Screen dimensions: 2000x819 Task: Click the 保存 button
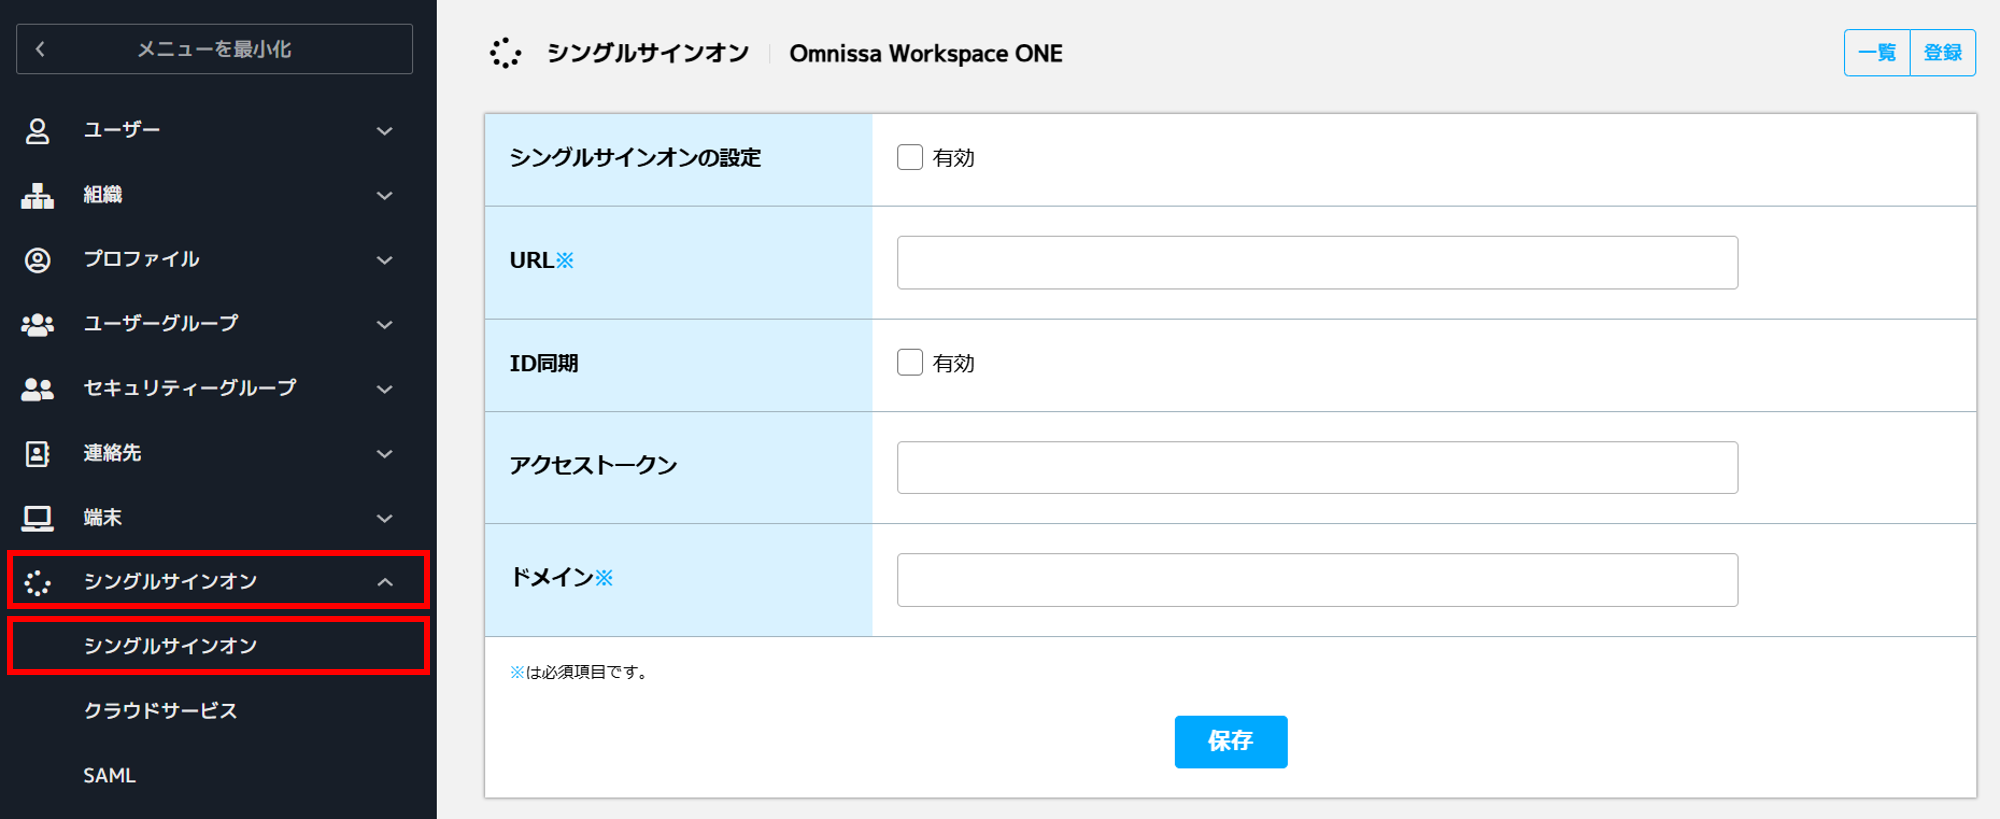coord(1231,741)
